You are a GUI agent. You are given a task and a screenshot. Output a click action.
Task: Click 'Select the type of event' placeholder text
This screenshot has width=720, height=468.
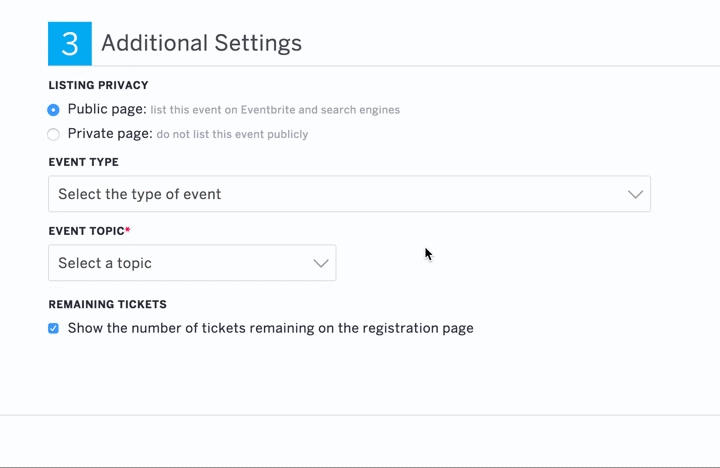140,194
